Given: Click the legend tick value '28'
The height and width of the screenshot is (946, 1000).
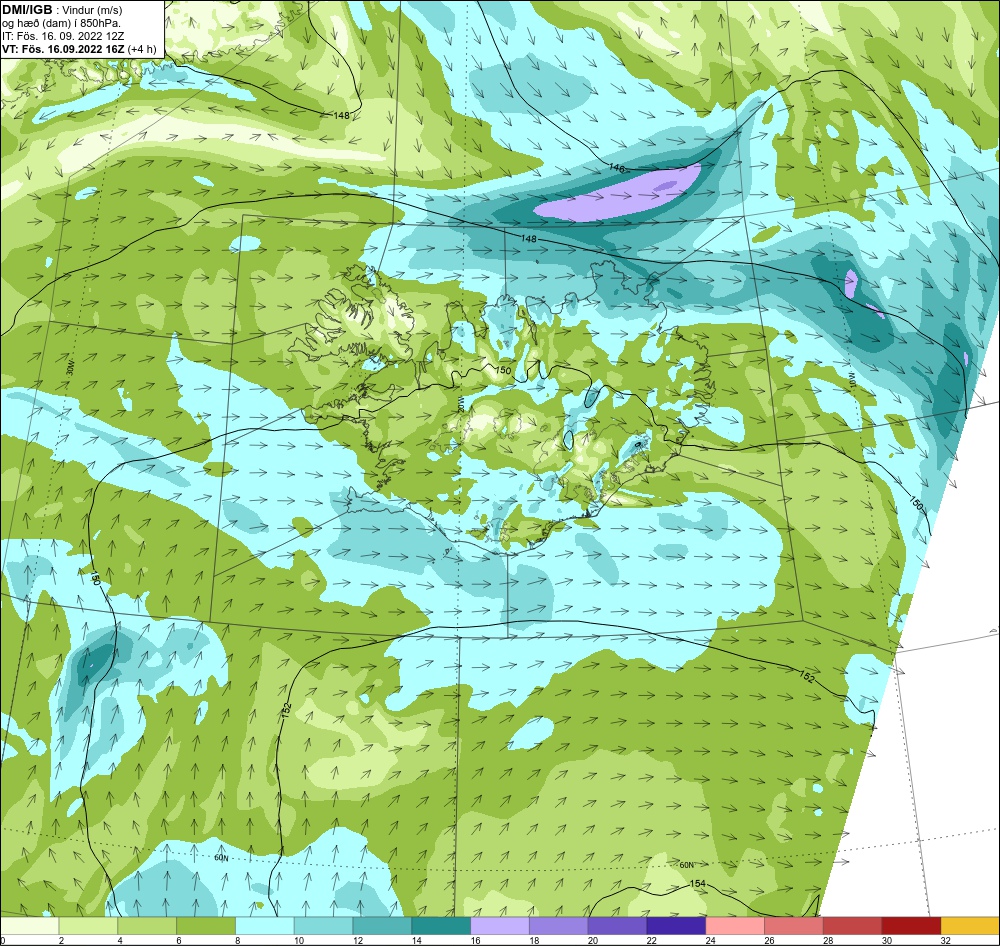Looking at the screenshot, I should pos(828,940).
